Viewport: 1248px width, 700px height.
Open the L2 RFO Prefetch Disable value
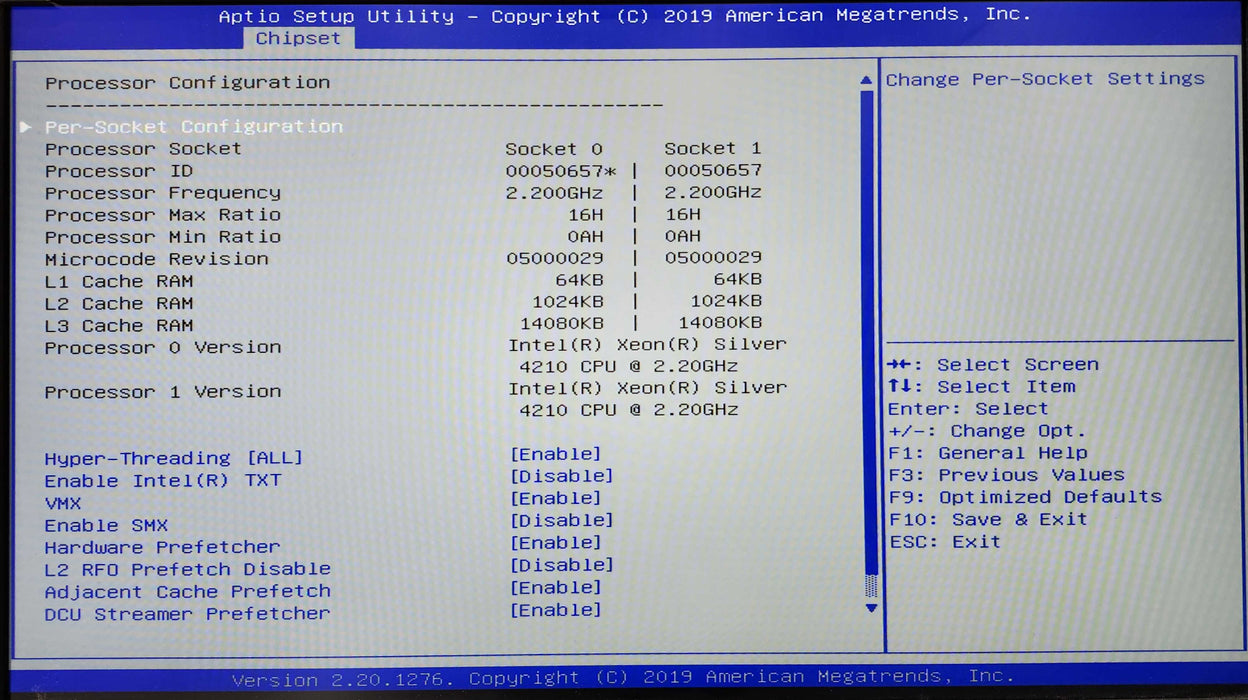561,565
